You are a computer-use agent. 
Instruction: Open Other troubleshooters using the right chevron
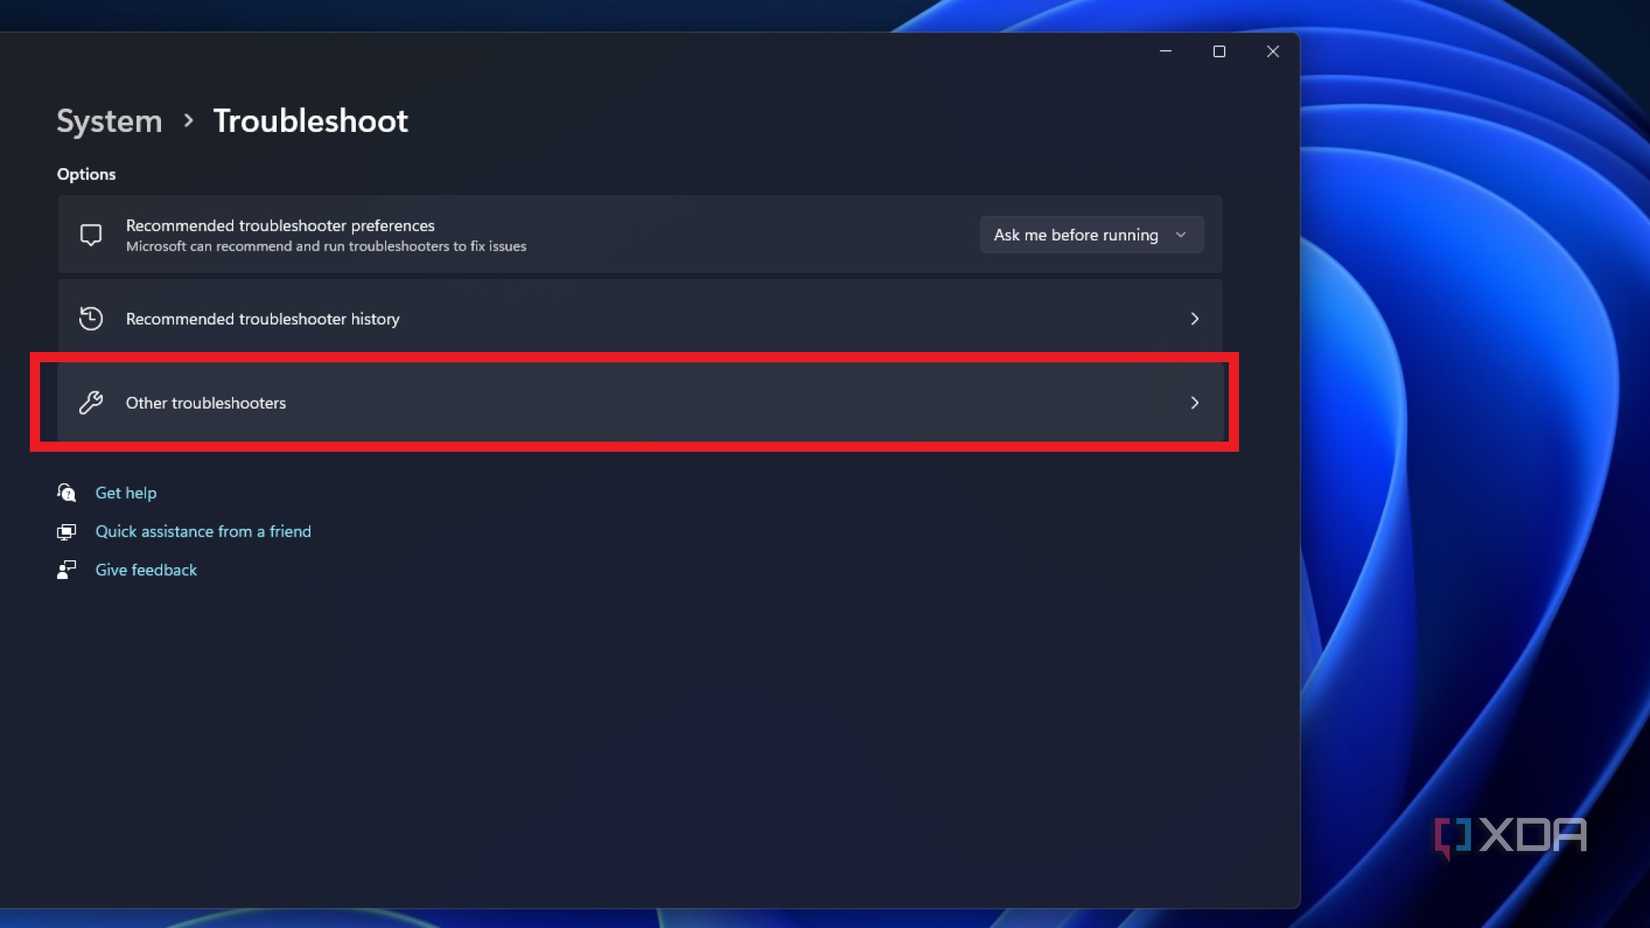pyautogui.click(x=1194, y=402)
